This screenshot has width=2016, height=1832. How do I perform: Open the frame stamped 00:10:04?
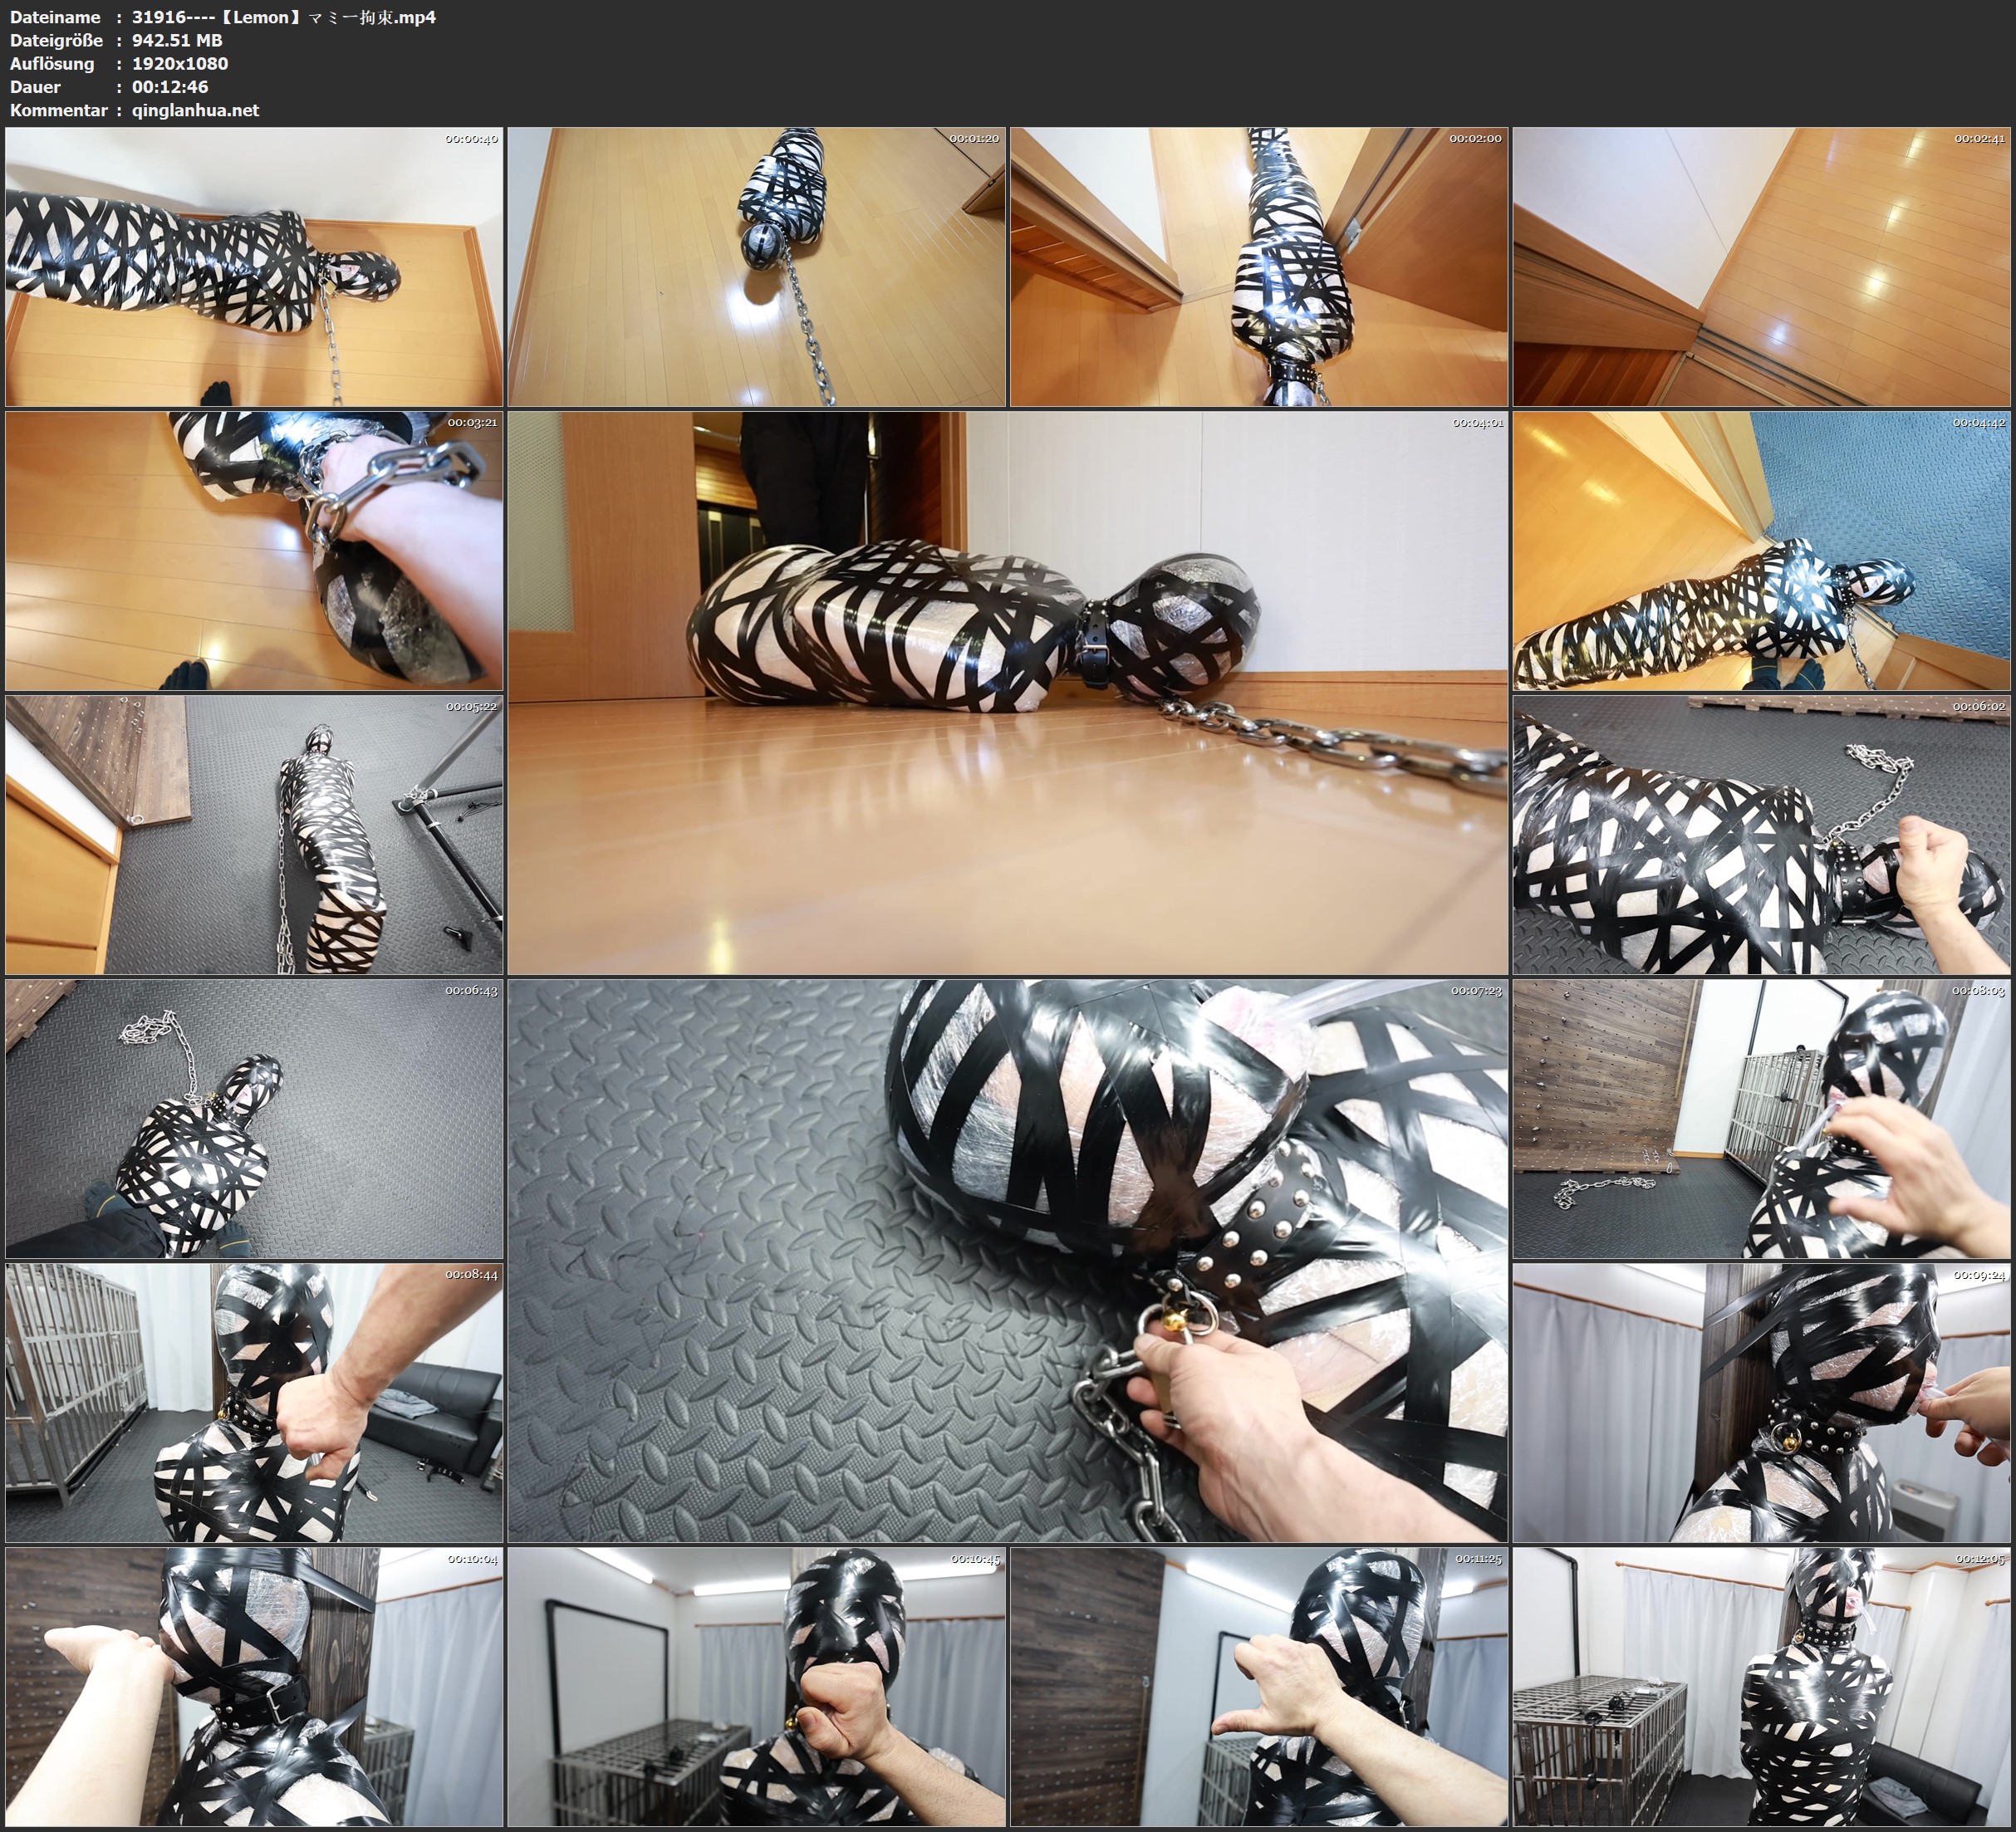pos(254,1686)
